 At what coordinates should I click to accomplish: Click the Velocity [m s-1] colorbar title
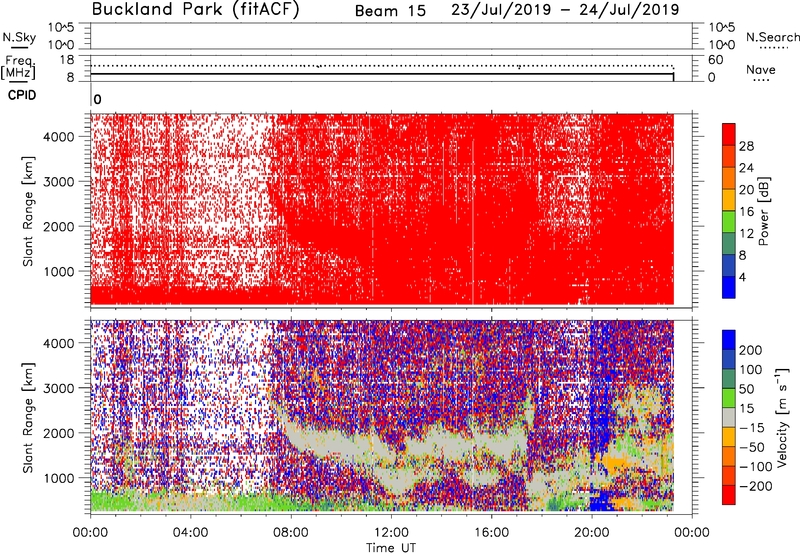tap(783, 418)
